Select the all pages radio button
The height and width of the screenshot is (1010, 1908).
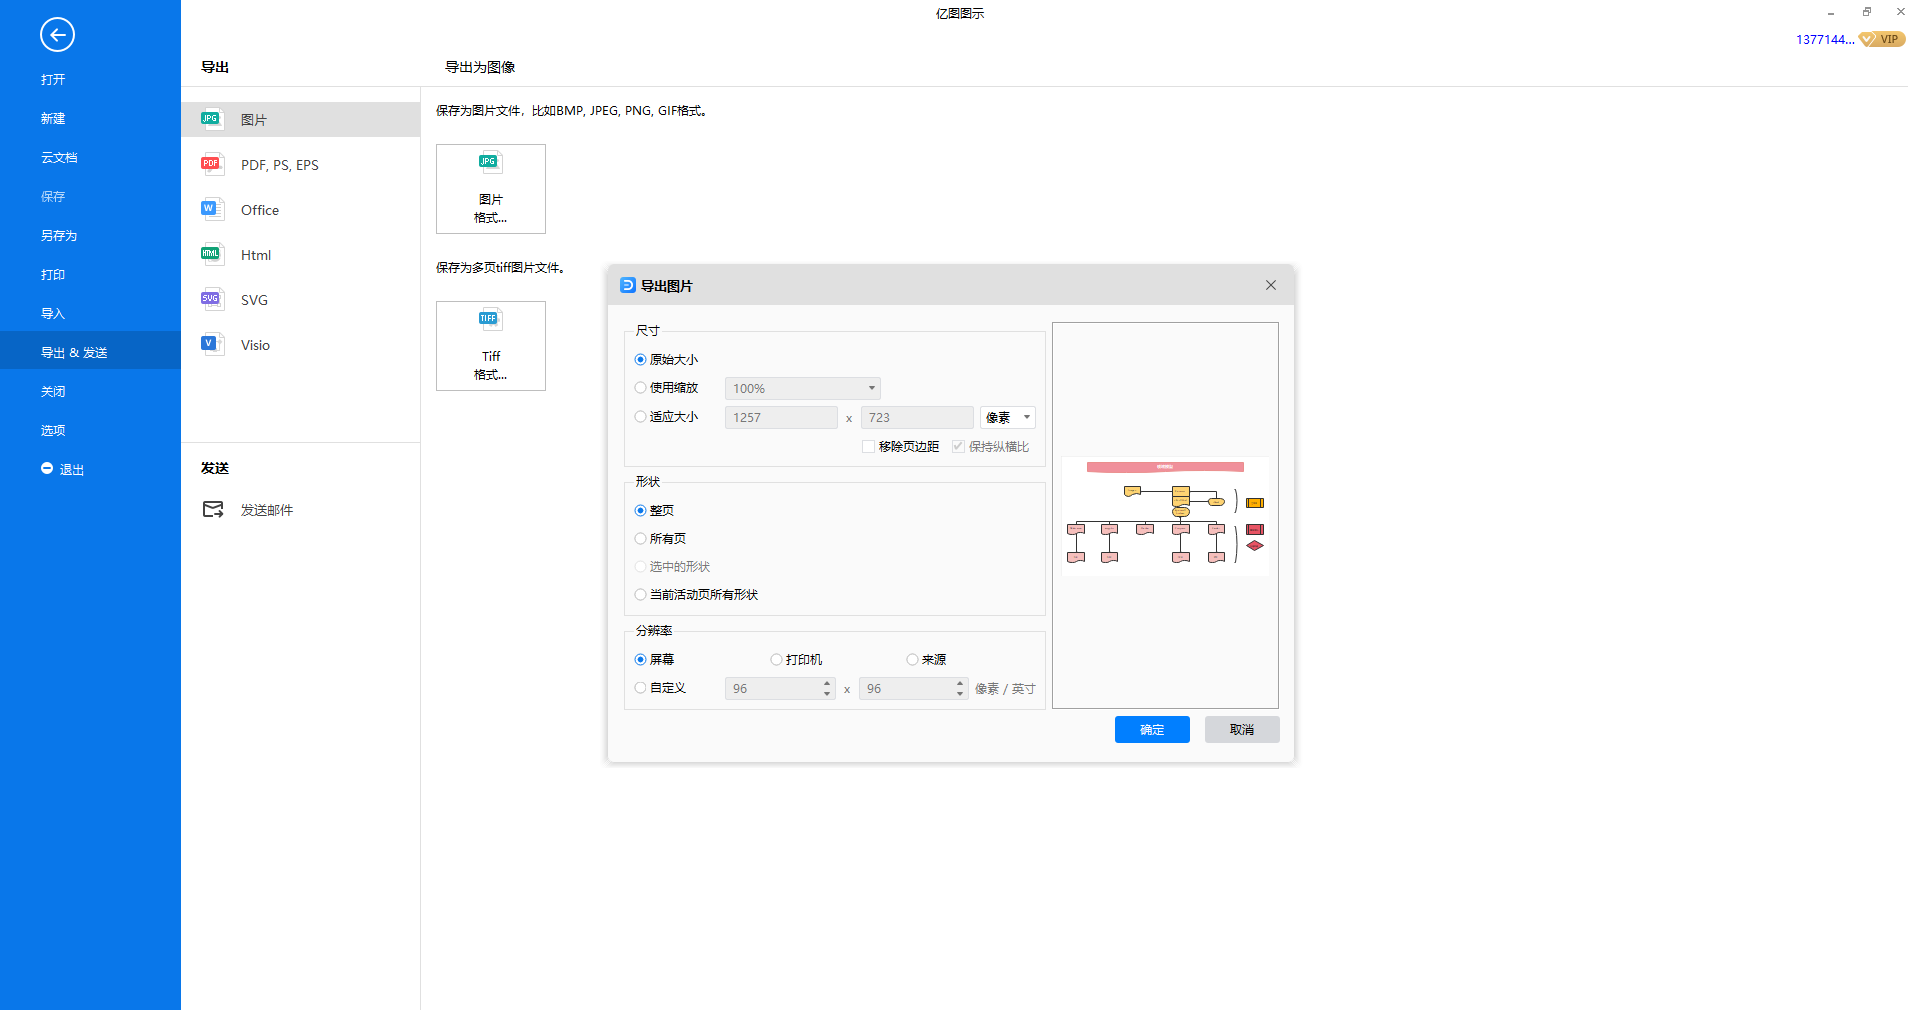coord(640,539)
